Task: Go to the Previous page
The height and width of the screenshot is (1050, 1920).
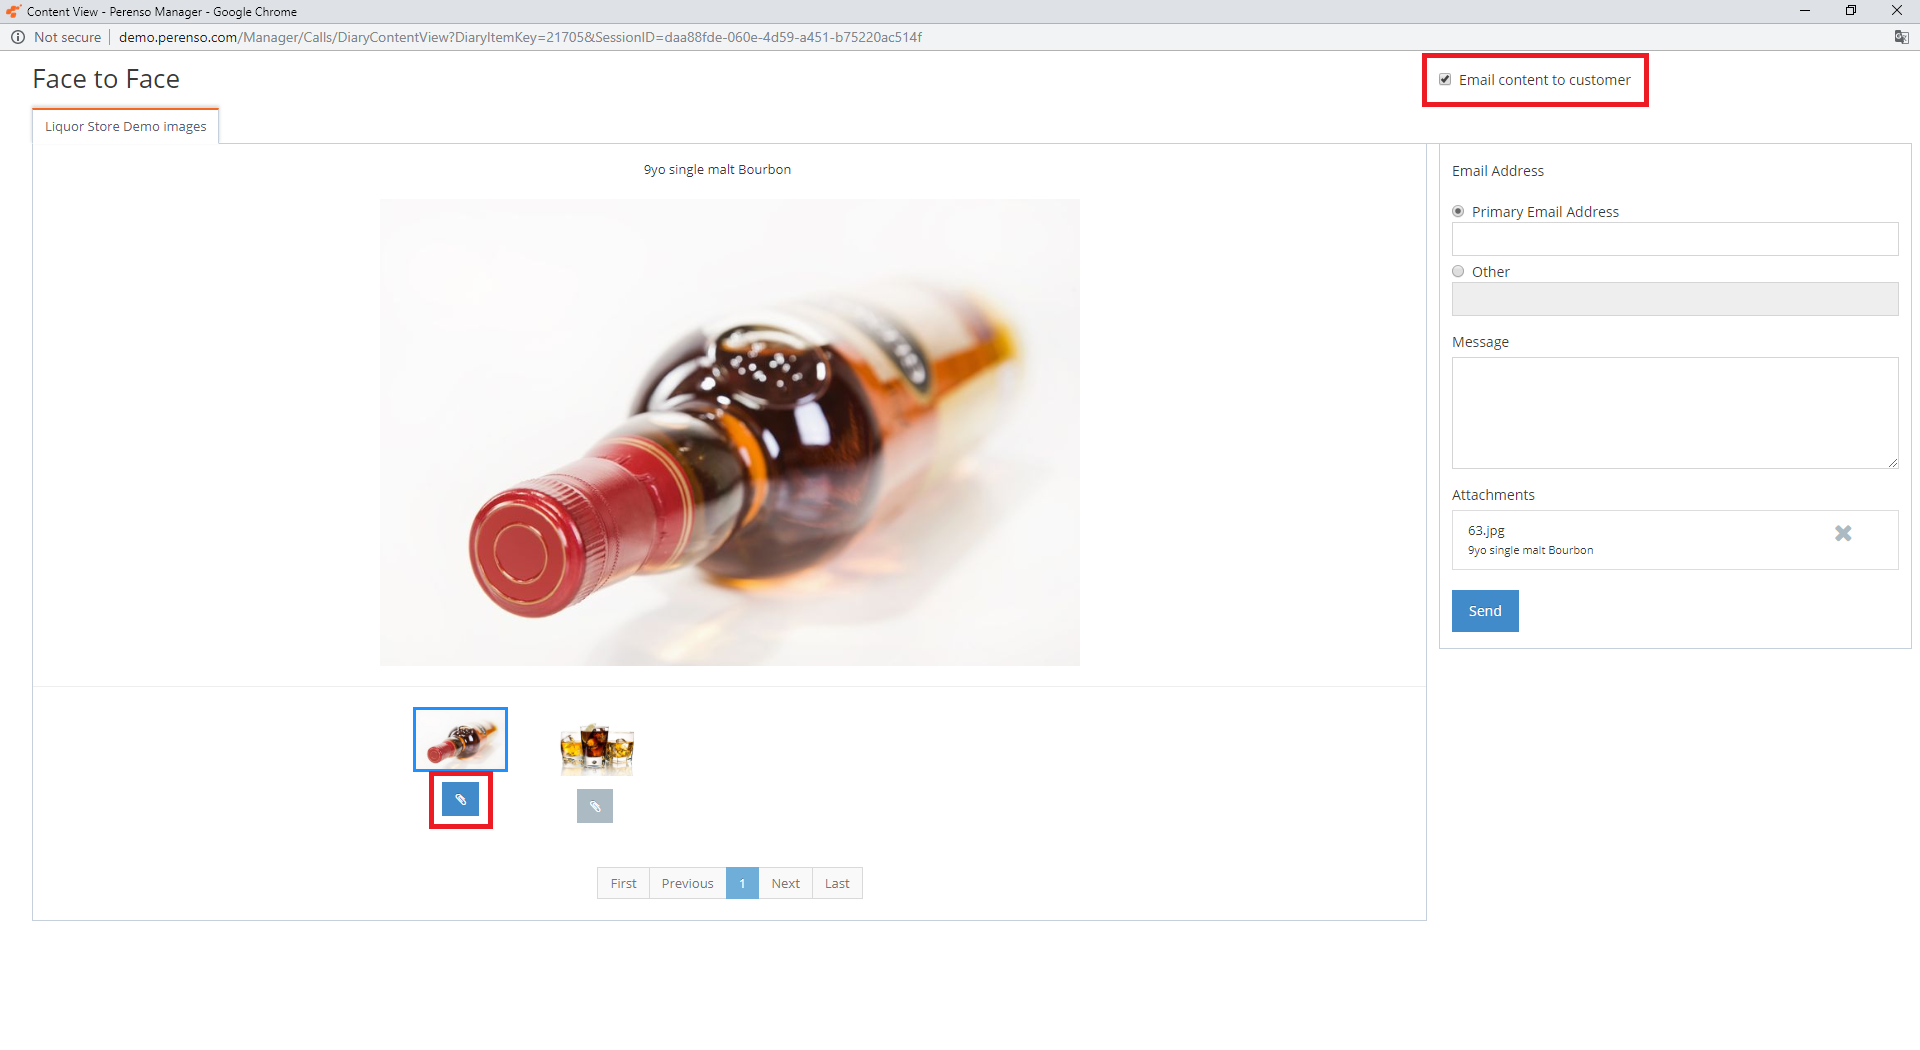Action: pos(687,883)
